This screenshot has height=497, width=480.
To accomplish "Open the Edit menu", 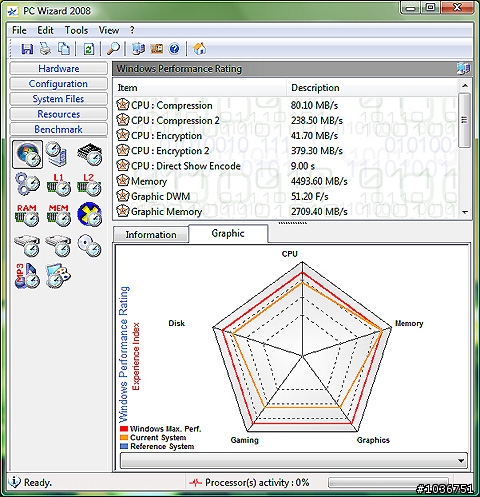I will pyautogui.click(x=45, y=30).
